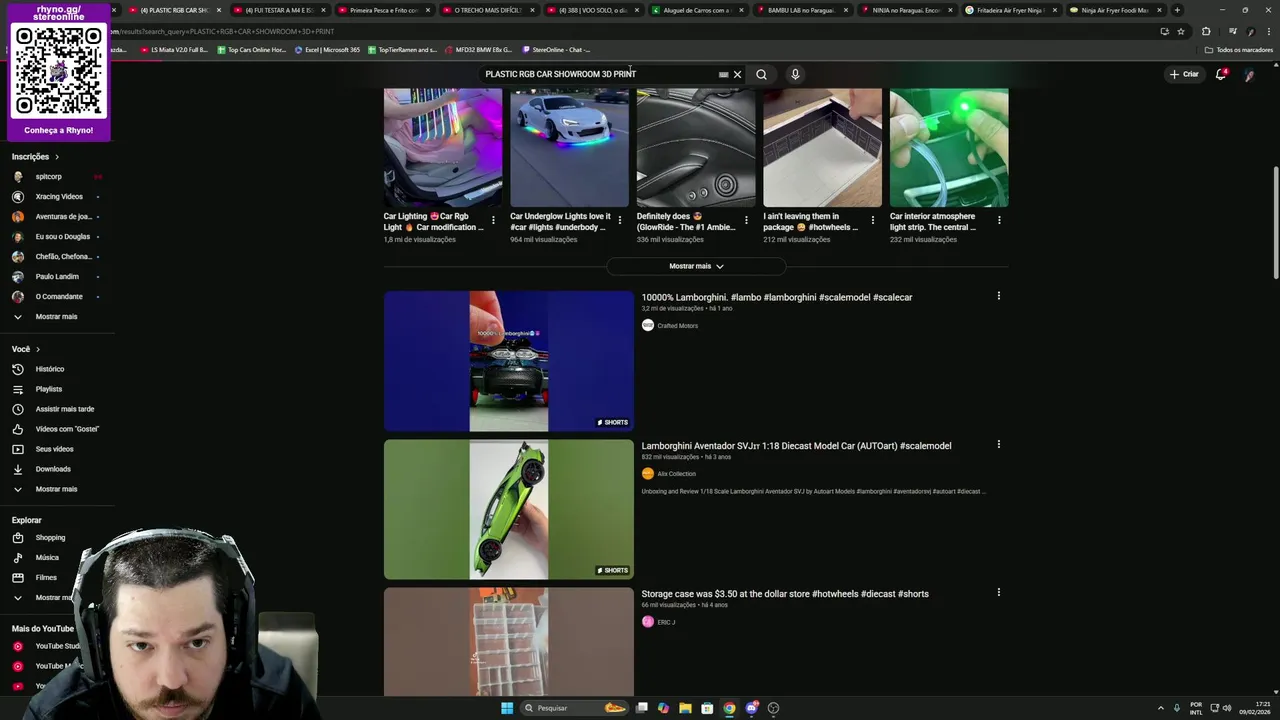
Task: Open options for Storage case video
Action: (x=998, y=592)
